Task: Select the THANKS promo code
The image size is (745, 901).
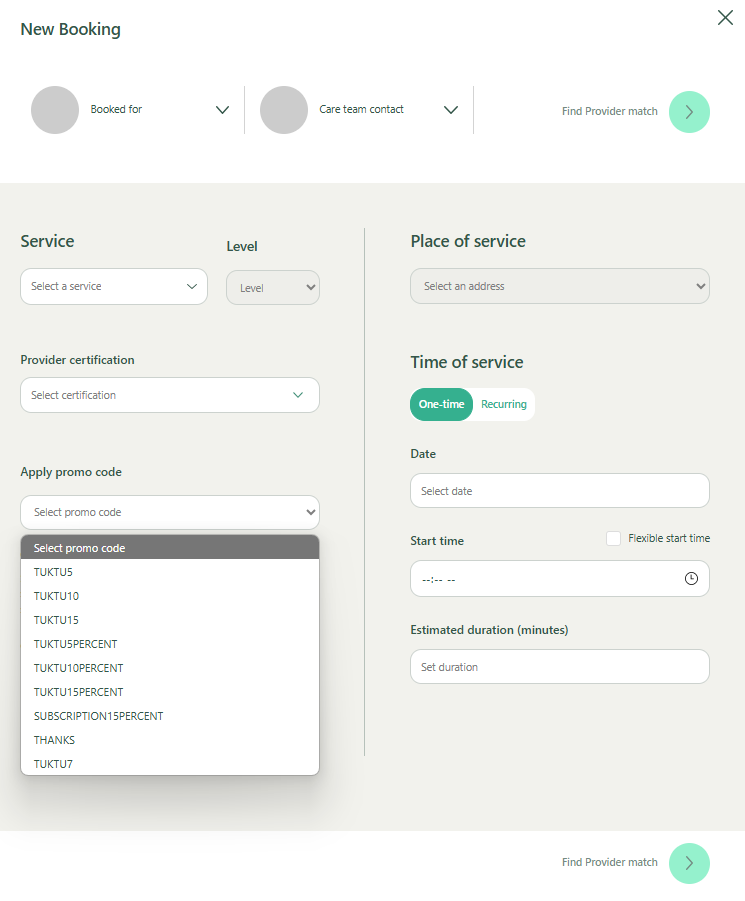Action: (x=54, y=740)
